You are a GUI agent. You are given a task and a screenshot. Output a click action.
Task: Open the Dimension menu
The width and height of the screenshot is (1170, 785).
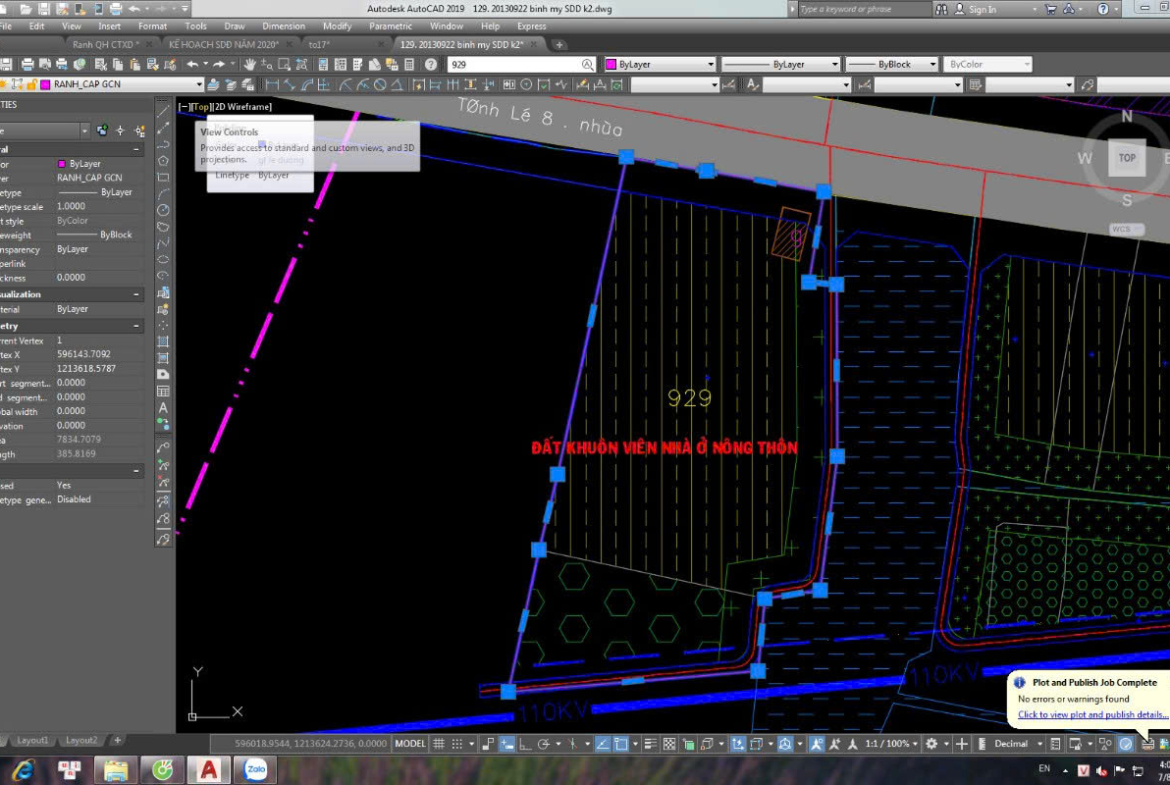pyautogui.click(x=283, y=26)
